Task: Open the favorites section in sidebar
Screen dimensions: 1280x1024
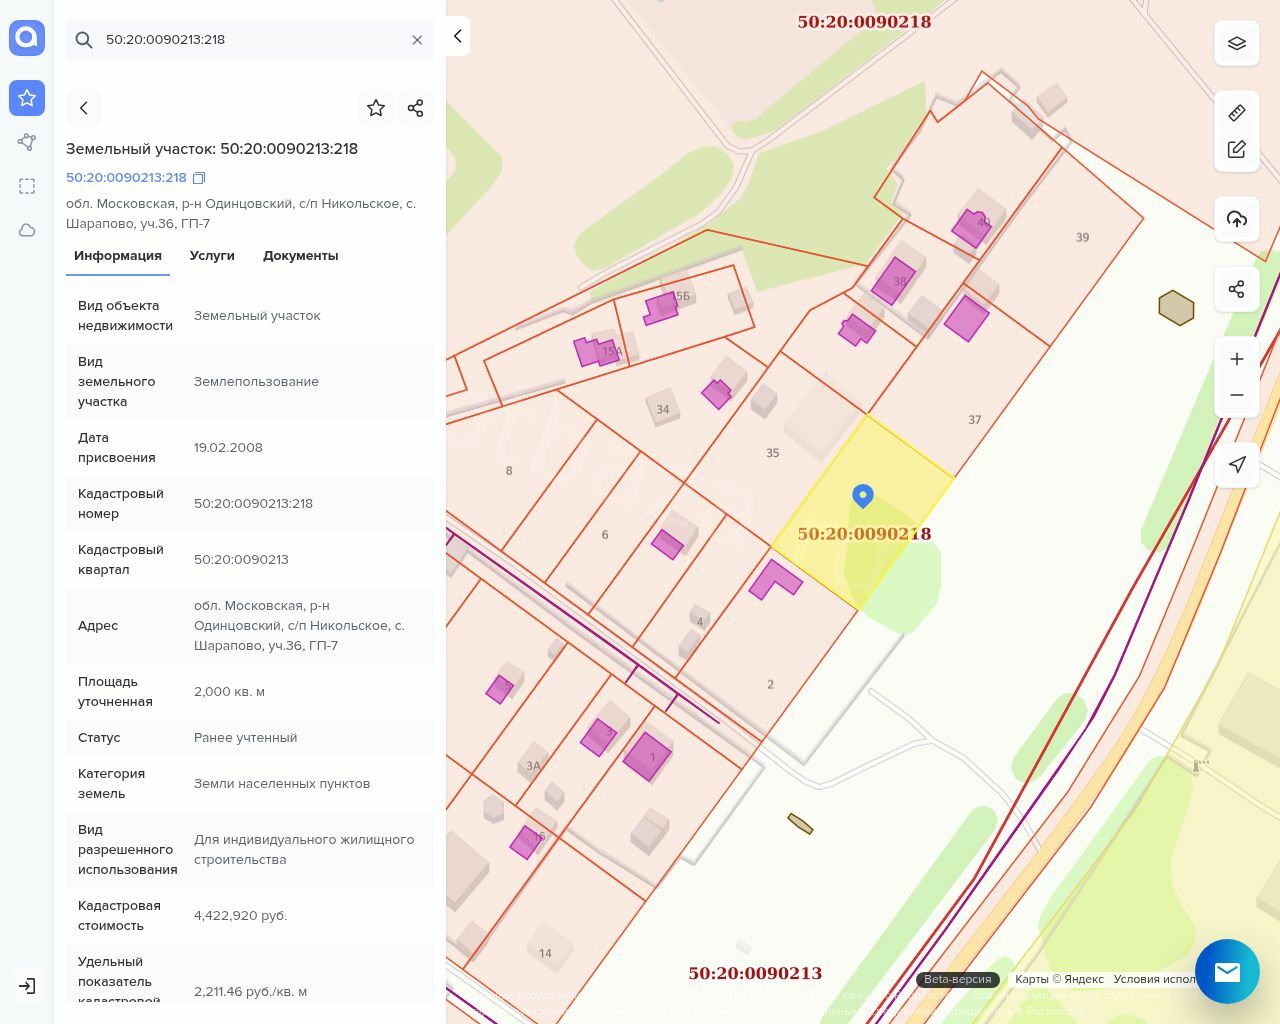Action: [27, 98]
